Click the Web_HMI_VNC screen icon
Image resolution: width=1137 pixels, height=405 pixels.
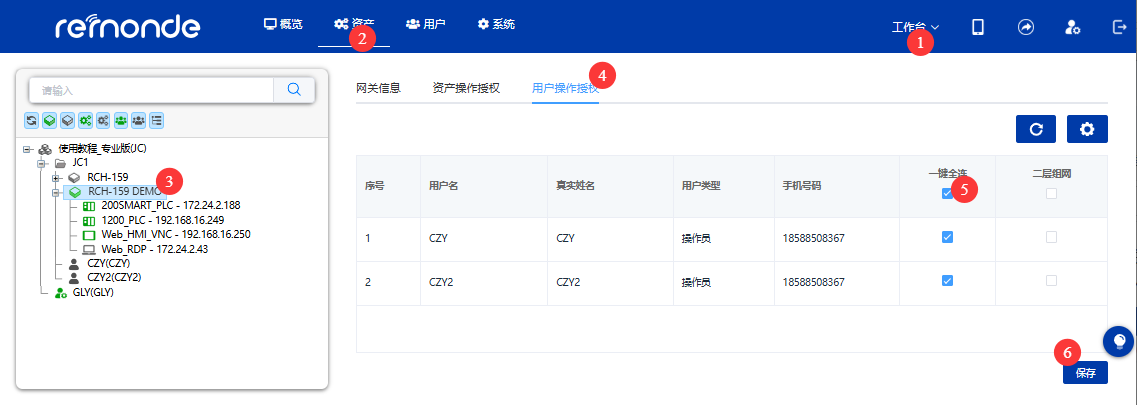pyautogui.click(x=89, y=235)
